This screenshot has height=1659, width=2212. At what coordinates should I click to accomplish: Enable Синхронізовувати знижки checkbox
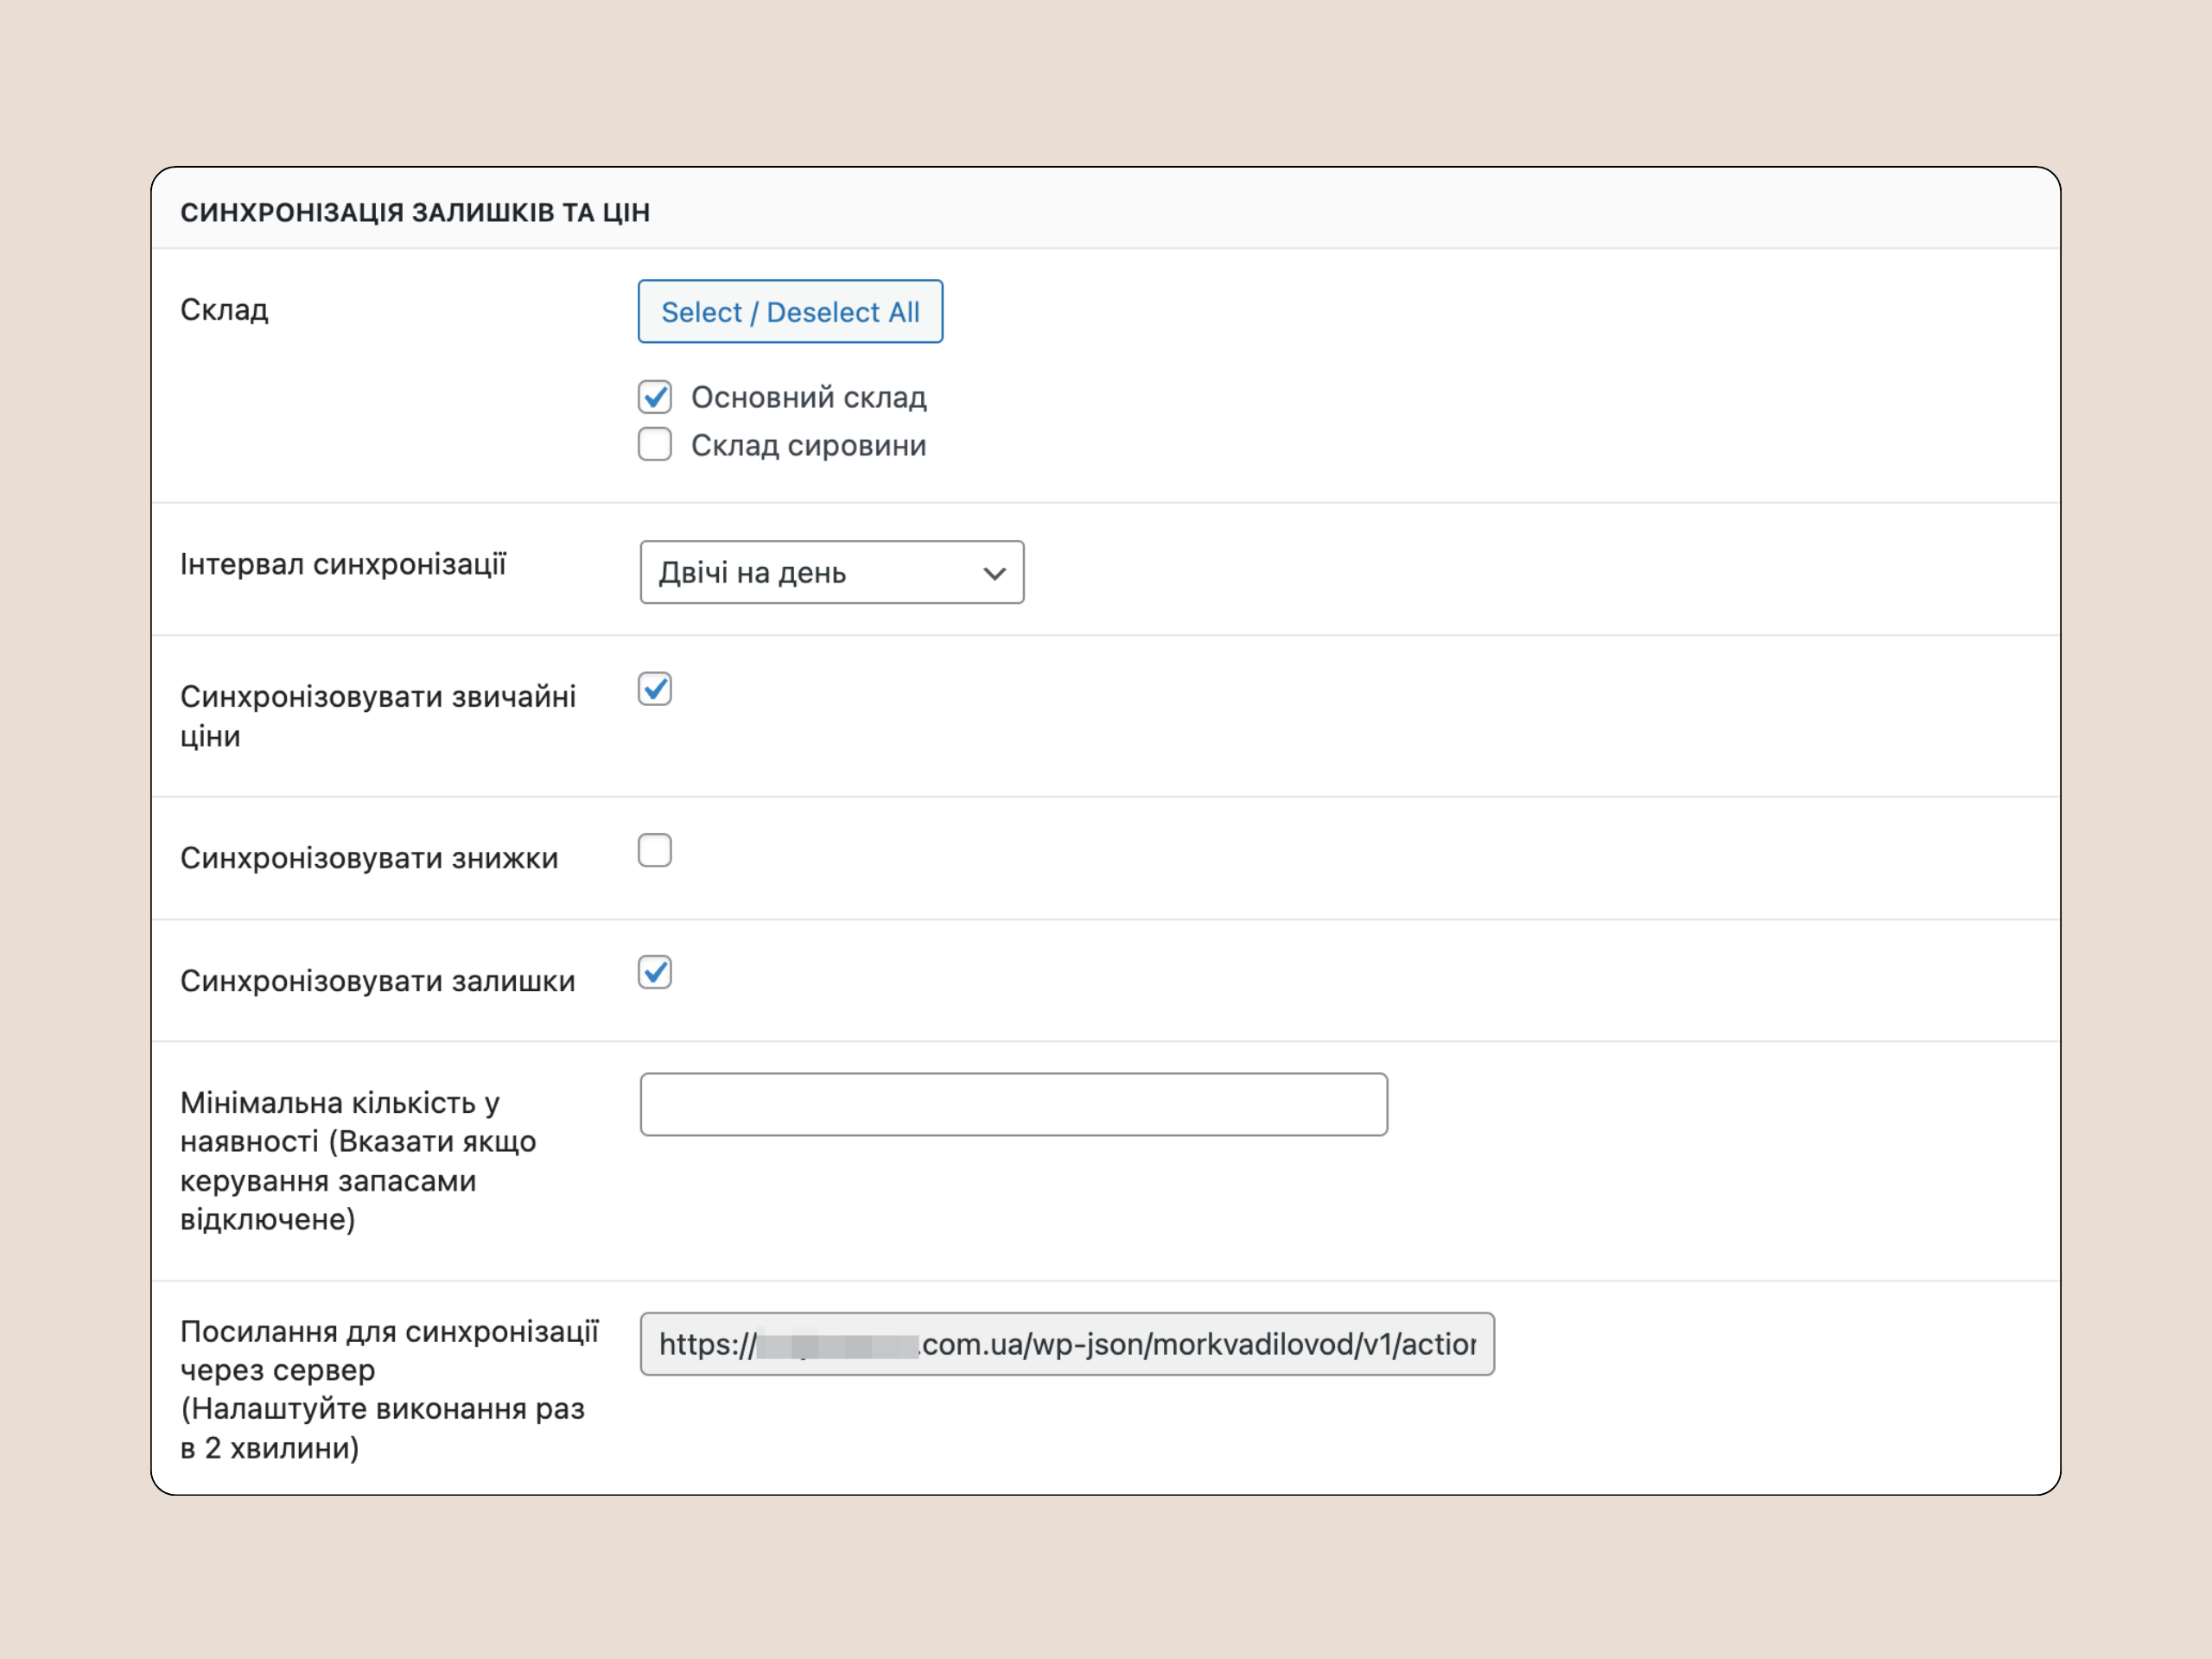[655, 850]
